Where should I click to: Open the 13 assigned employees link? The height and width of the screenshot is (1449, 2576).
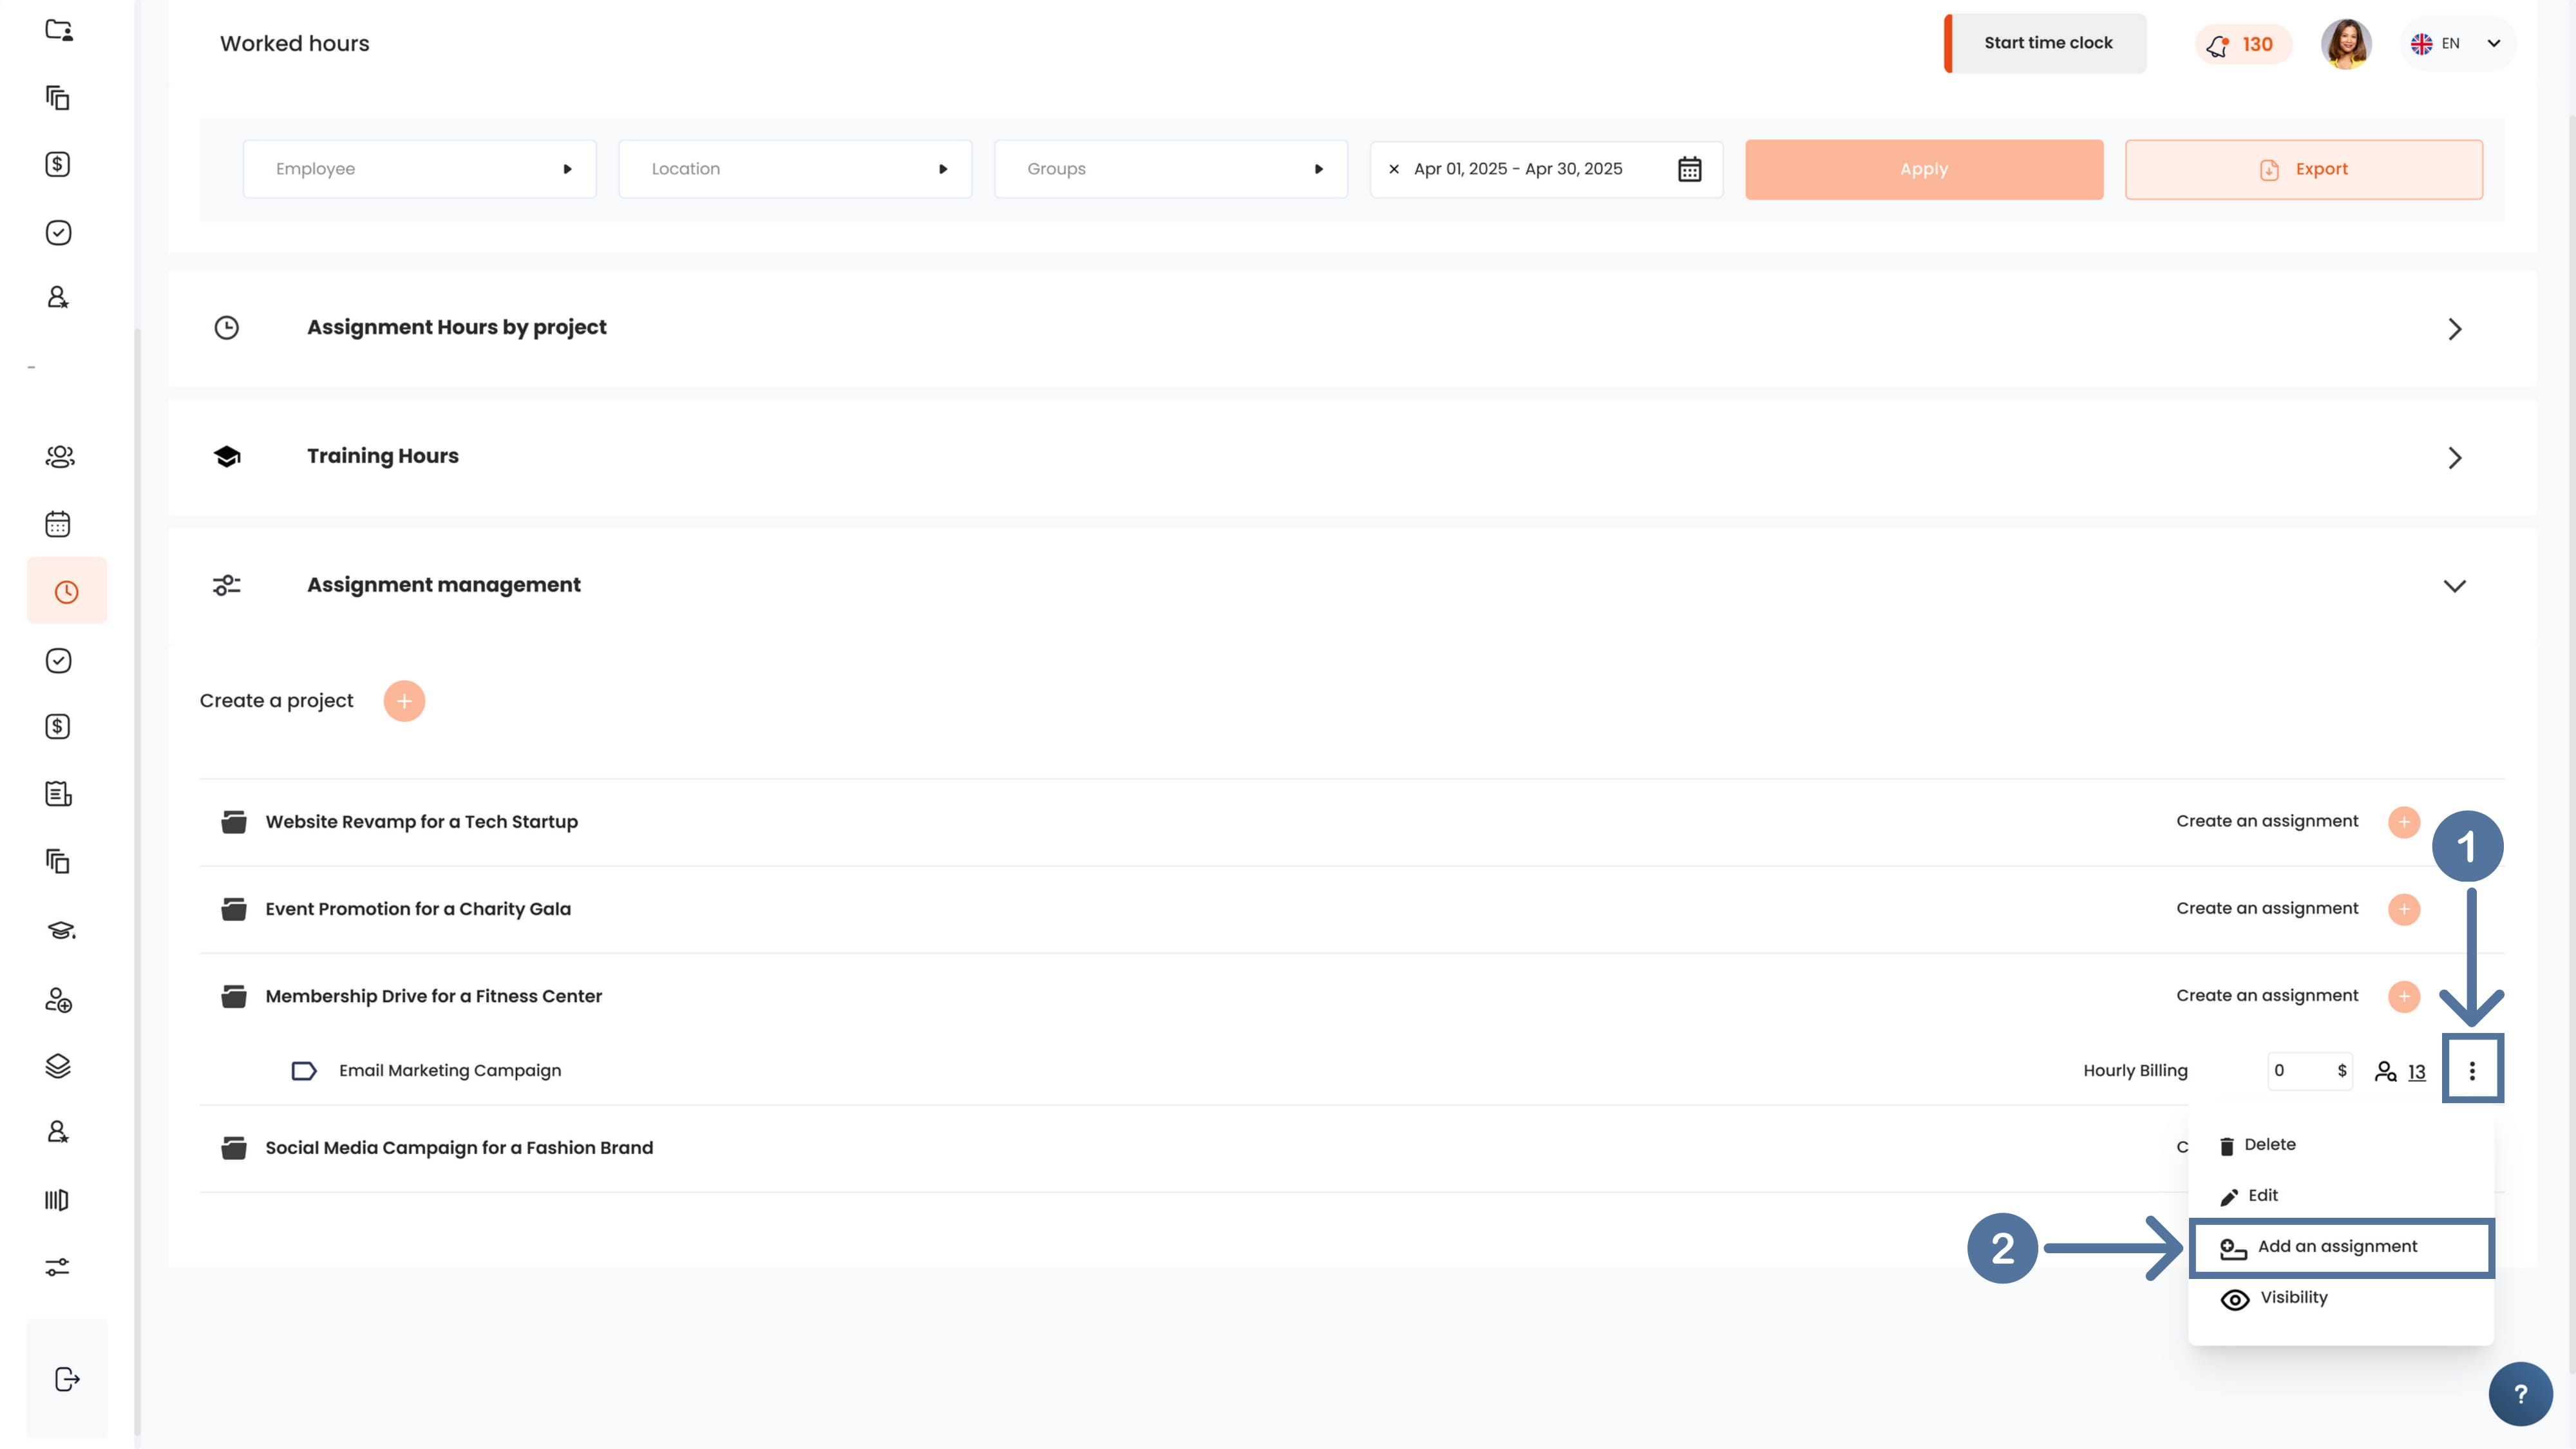coord(2416,1072)
